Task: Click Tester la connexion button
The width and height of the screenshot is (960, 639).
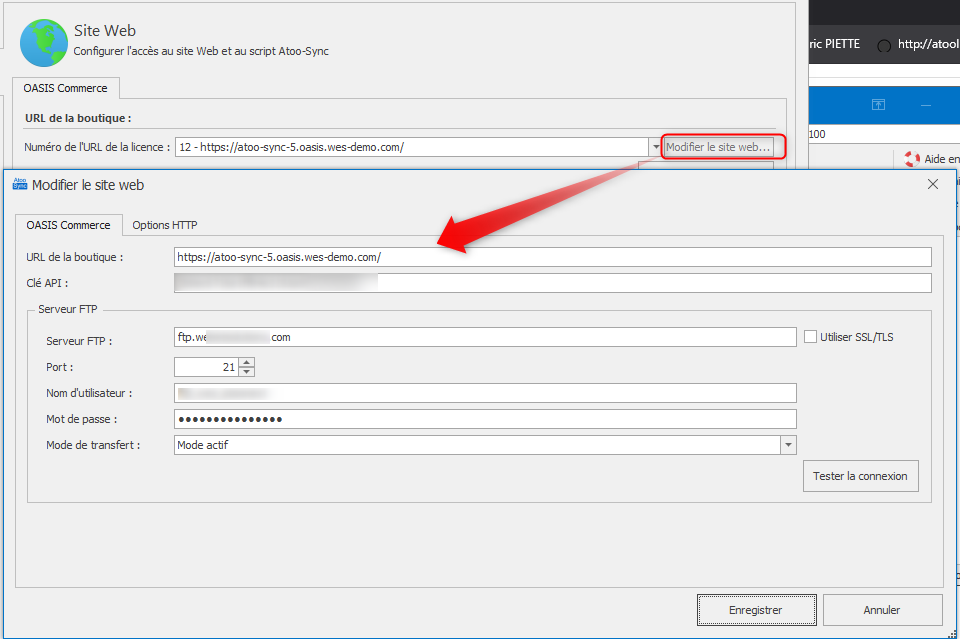Action: (860, 476)
